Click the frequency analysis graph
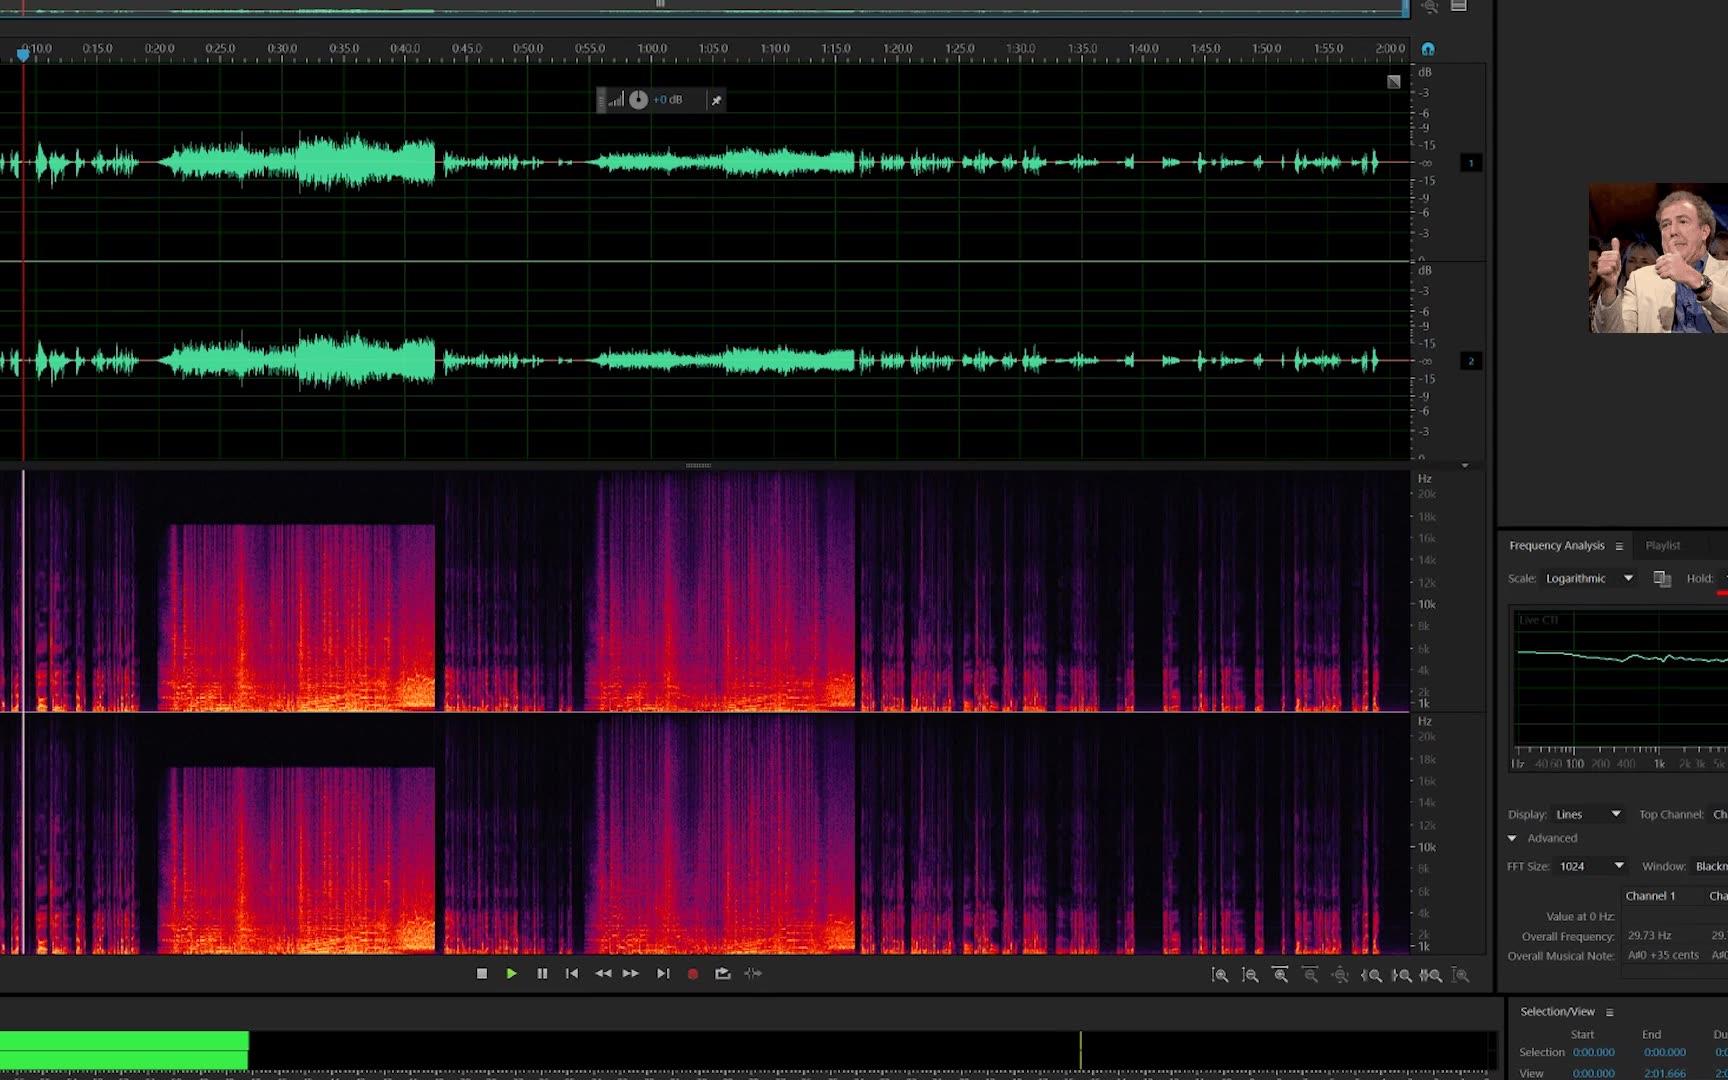This screenshot has width=1728, height=1080. (1620, 677)
